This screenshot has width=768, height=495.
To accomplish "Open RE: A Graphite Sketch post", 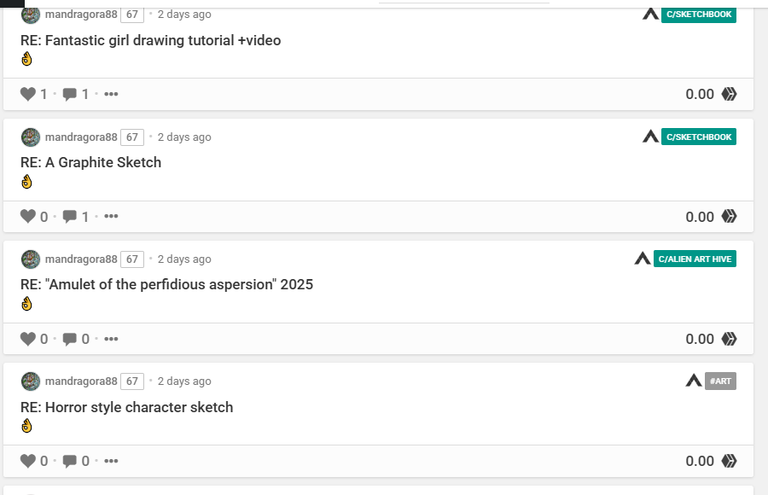I will point(91,162).
